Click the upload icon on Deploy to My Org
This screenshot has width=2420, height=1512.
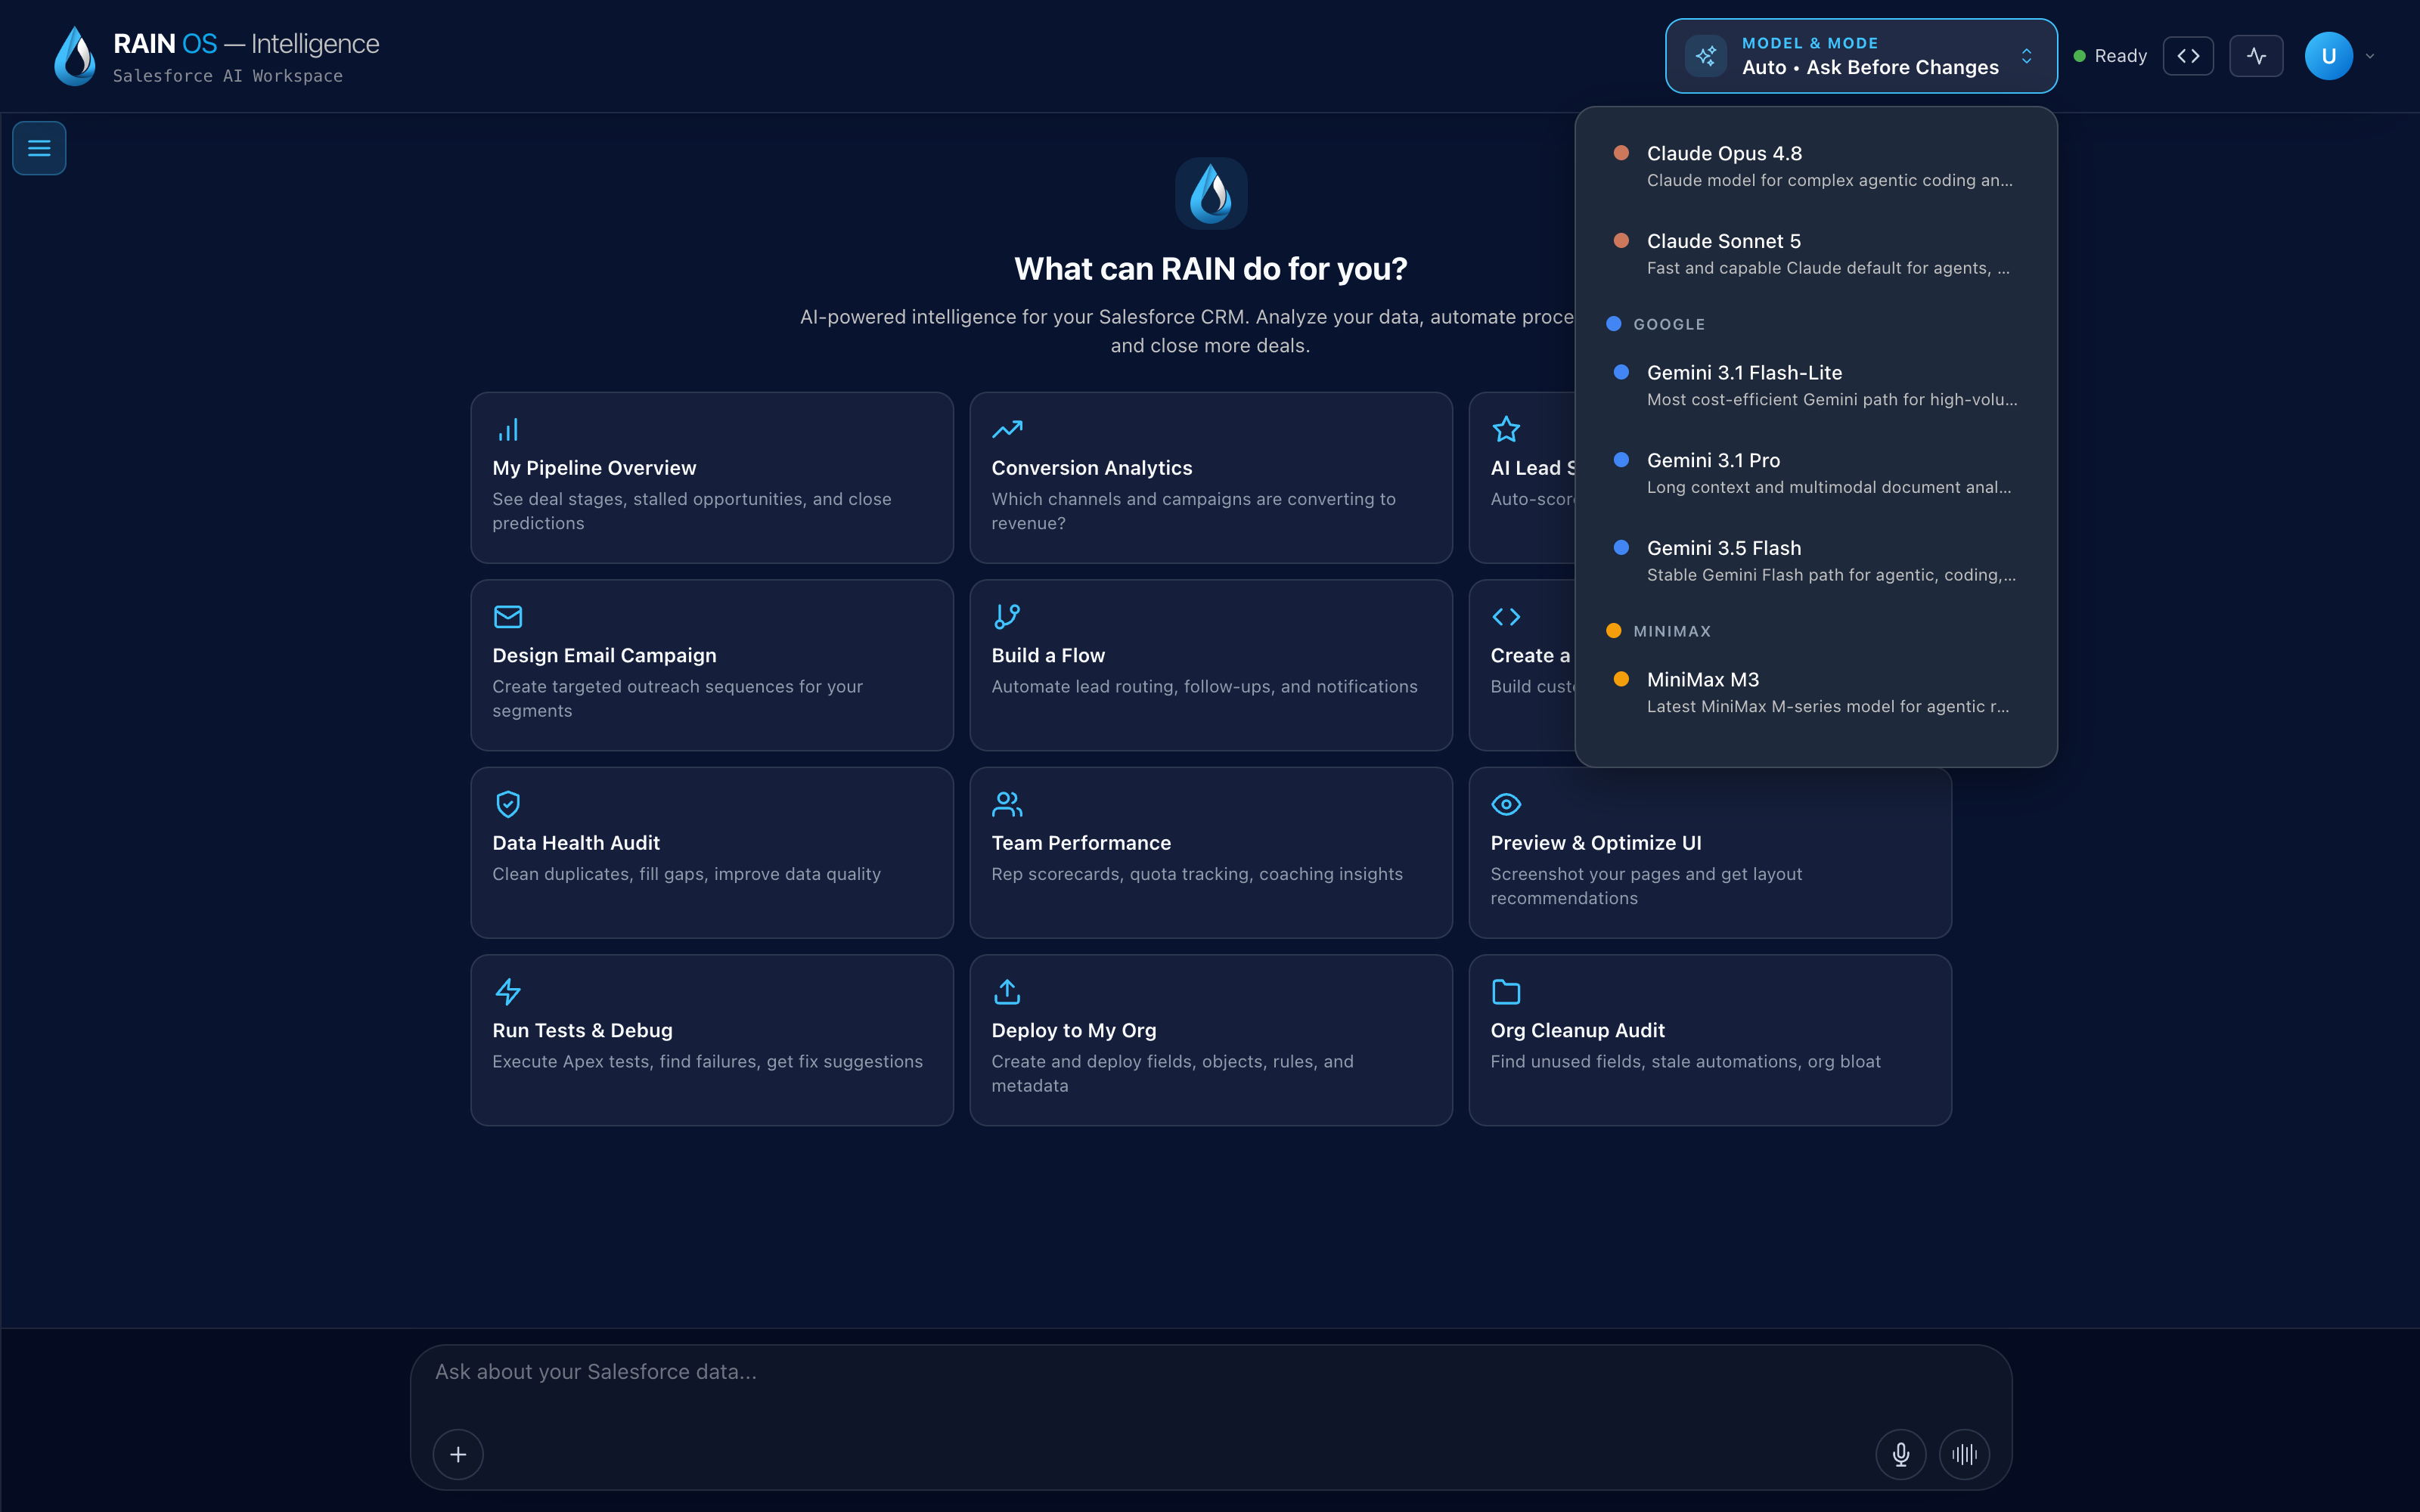point(1007,992)
